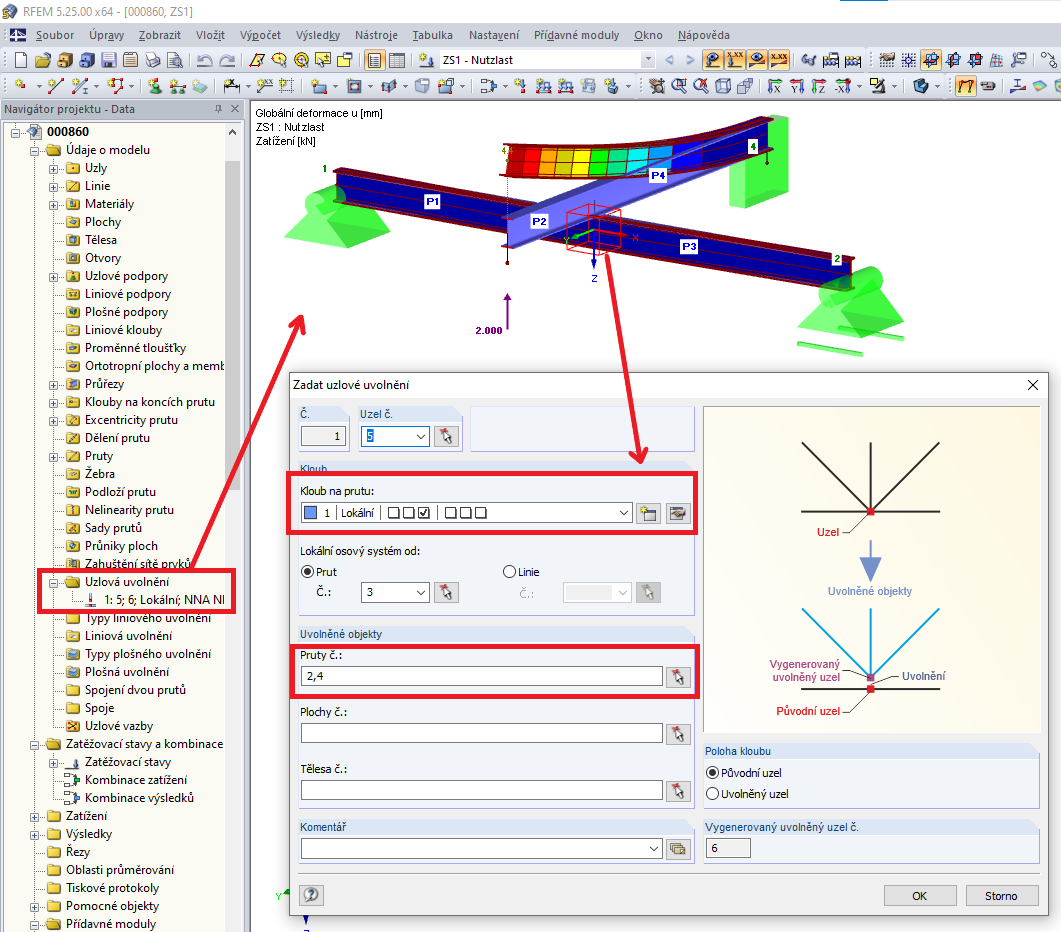
Task: Open the Výsledky menu
Action: pos(317,35)
